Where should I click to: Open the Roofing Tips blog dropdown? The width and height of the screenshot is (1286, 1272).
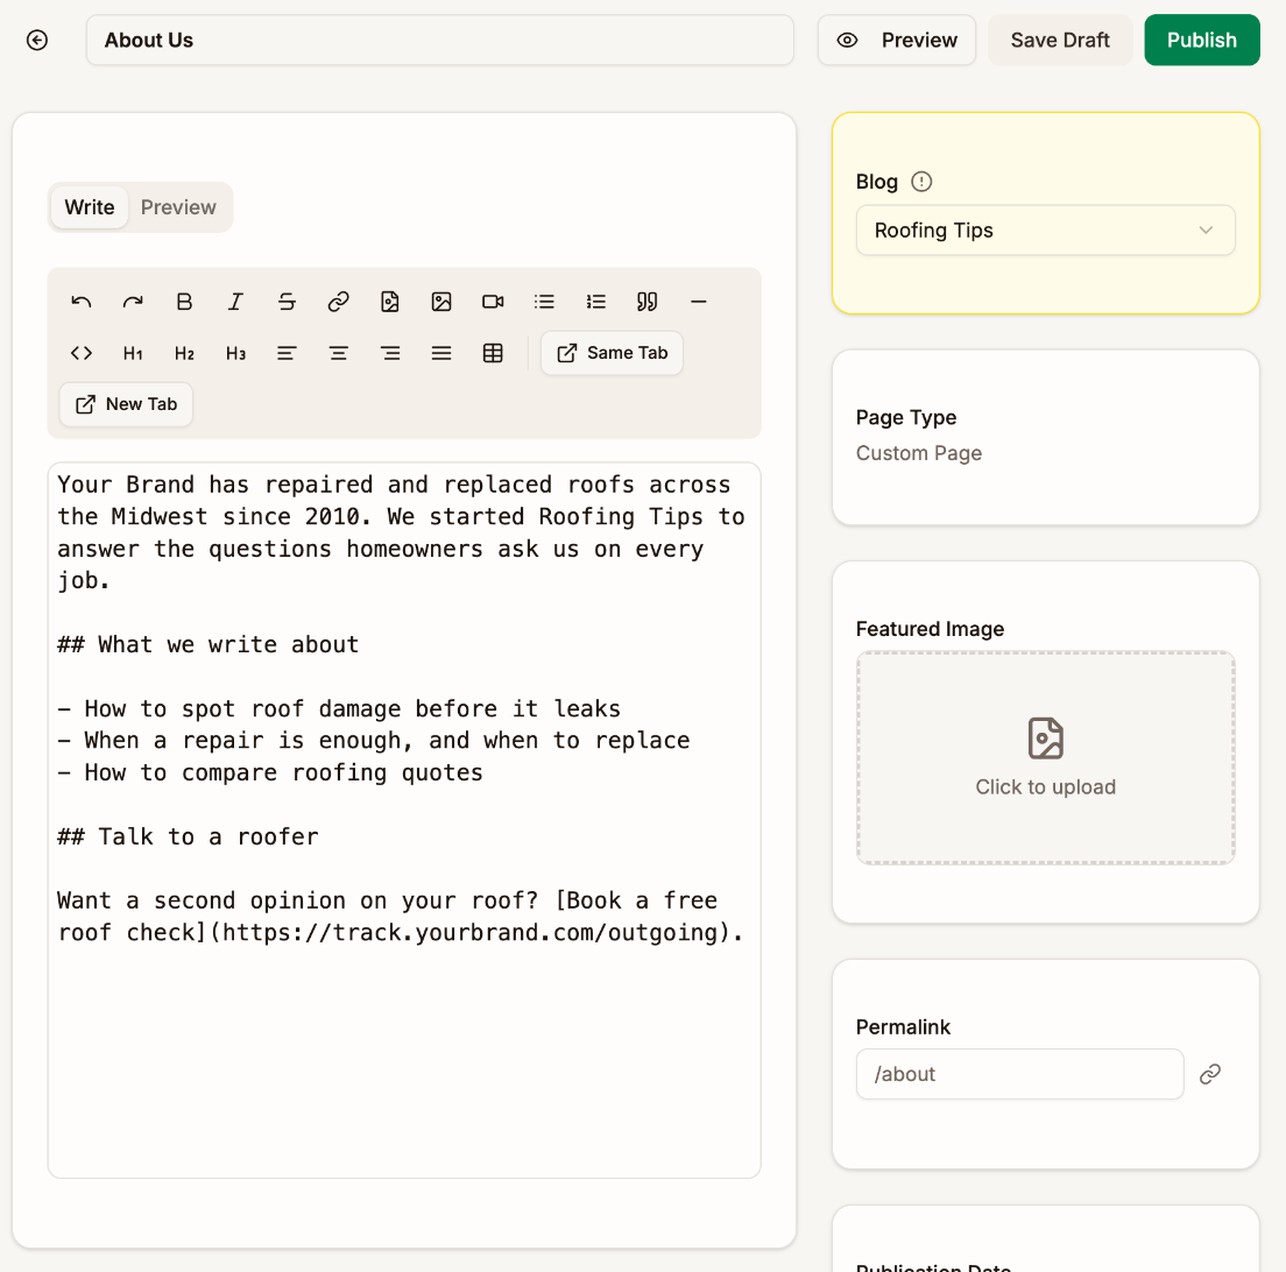(1046, 230)
